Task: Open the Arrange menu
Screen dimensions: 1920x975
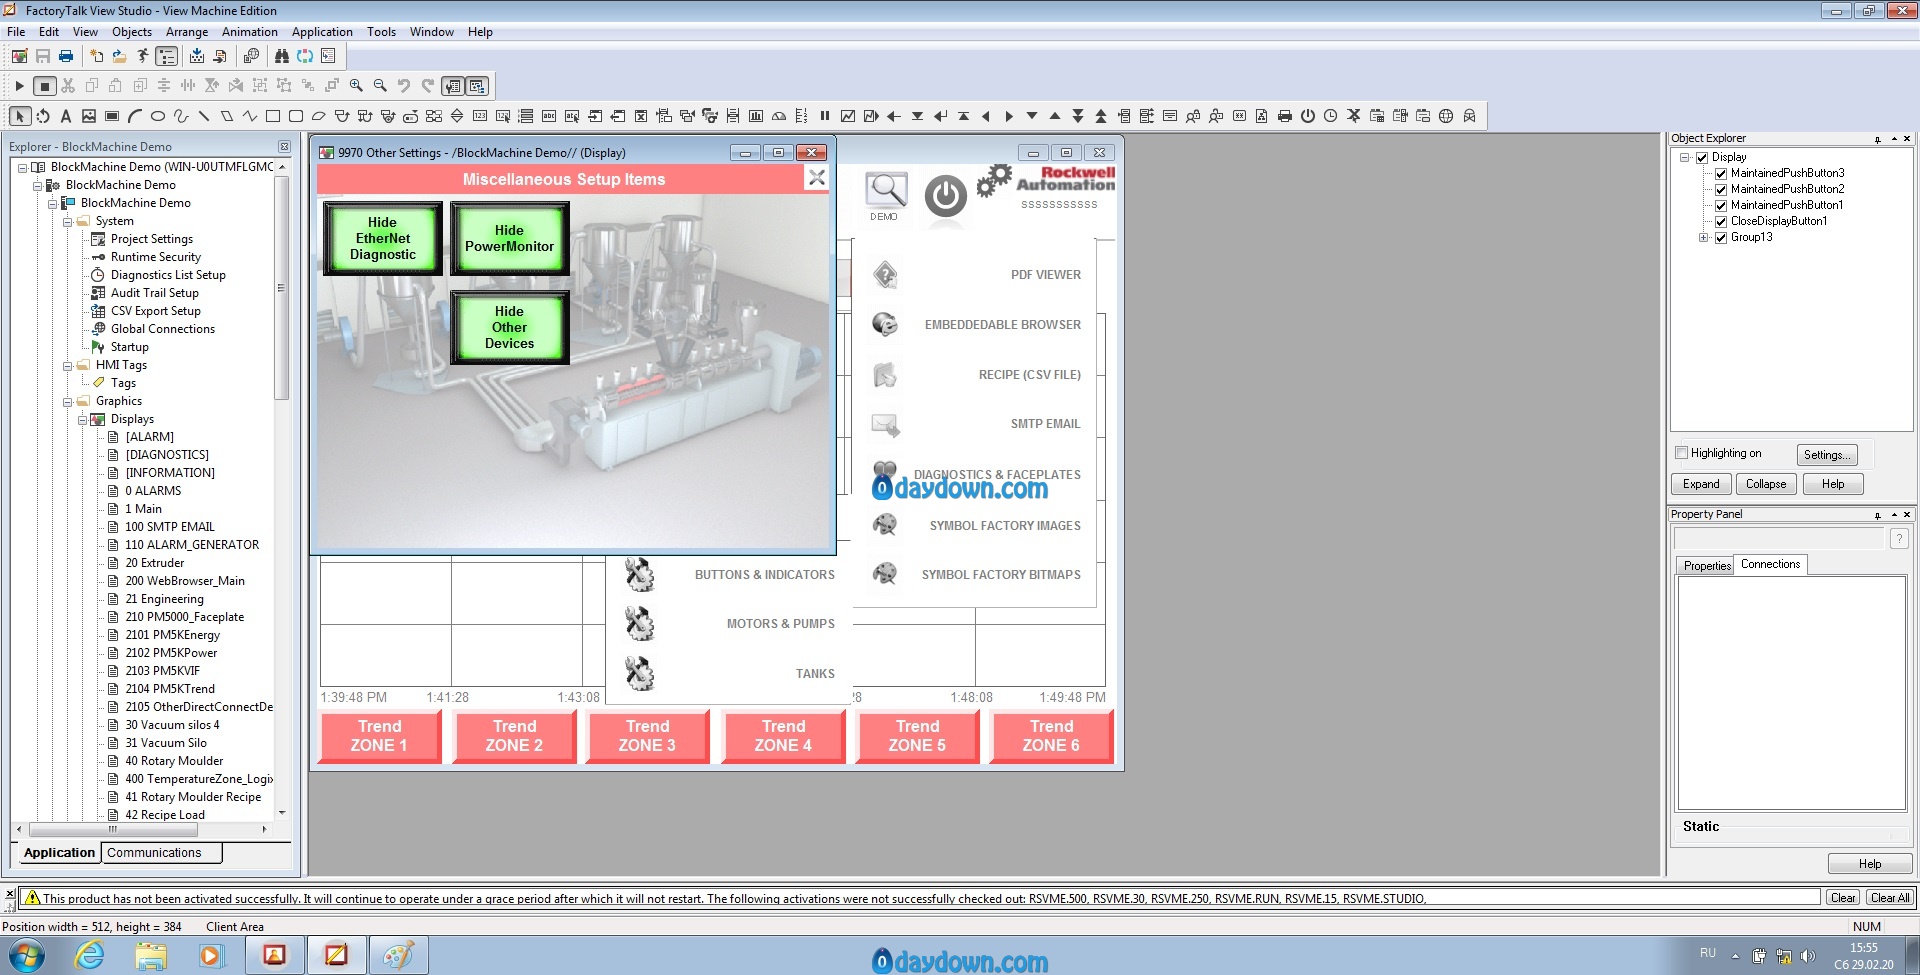Action: pos(187,32)
